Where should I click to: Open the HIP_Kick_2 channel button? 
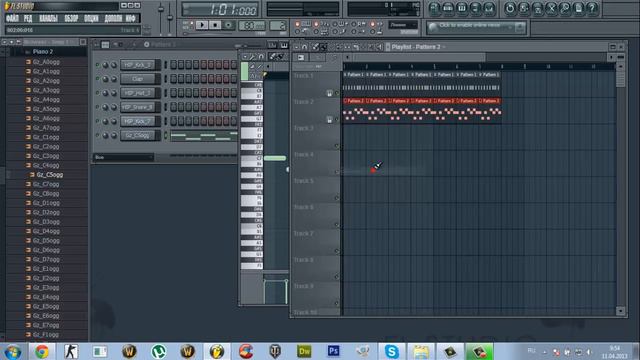click(x=138, y=65)
